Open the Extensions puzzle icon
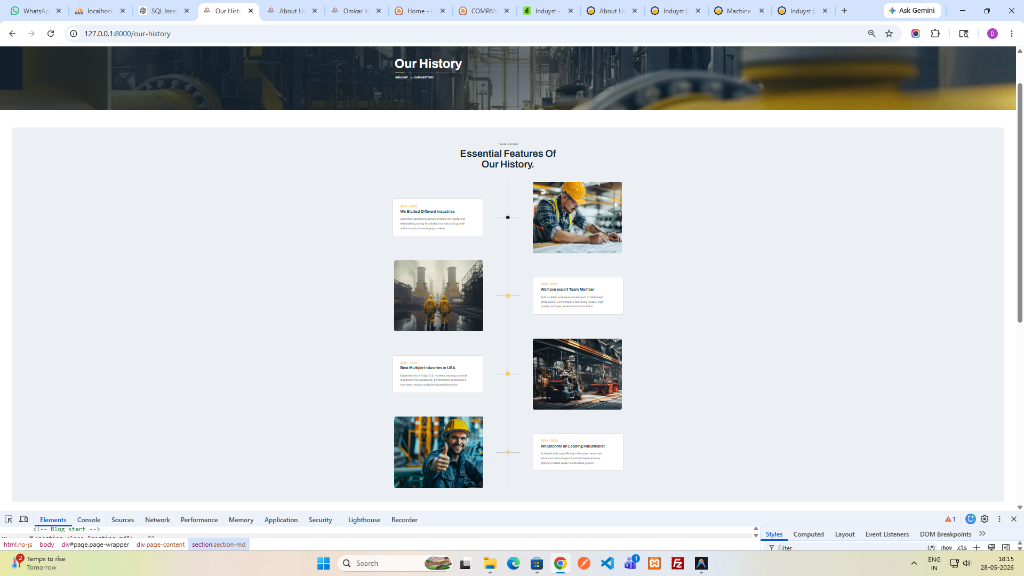Viewport: 1024px width, 576px height. coord(935,33)
